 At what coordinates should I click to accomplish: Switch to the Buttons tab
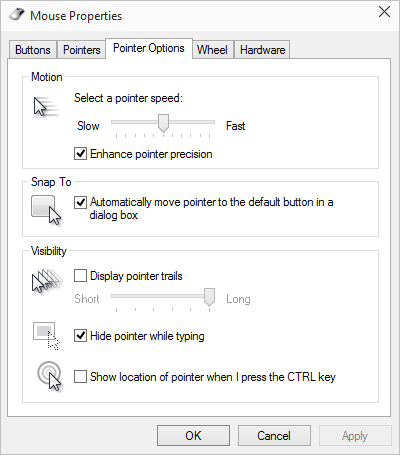(33, 50)
